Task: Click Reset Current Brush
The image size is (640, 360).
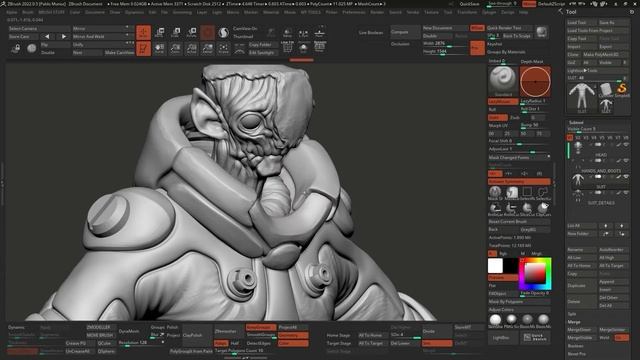Action: click(519, 222)
